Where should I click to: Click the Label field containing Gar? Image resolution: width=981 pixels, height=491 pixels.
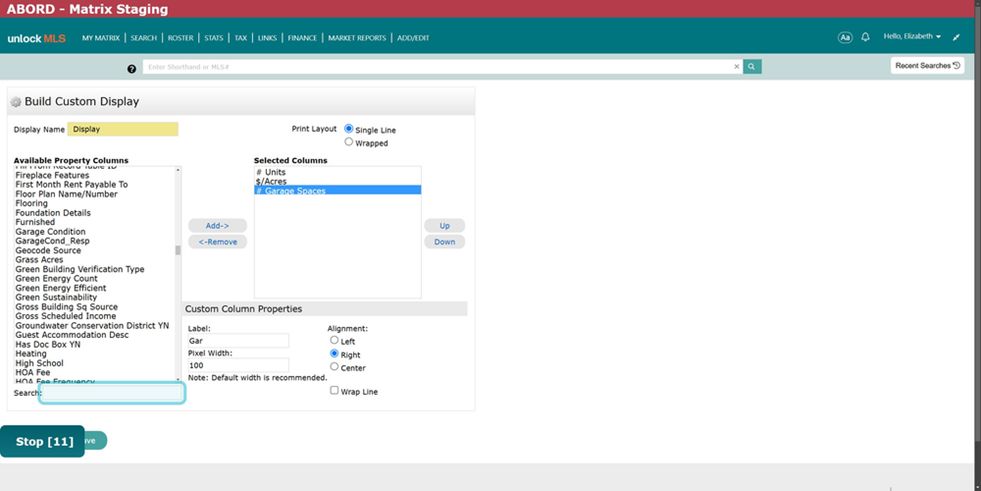click(x=238, y=341)
